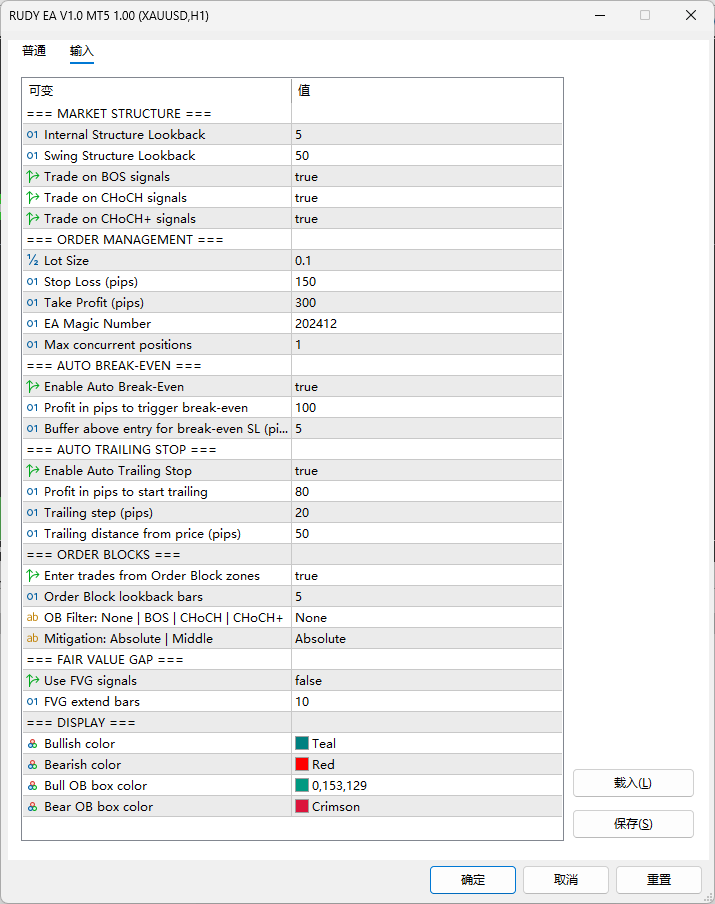Select the === MARKET STRUCTURE === row
715x904 pixels.
click(292, 114)
